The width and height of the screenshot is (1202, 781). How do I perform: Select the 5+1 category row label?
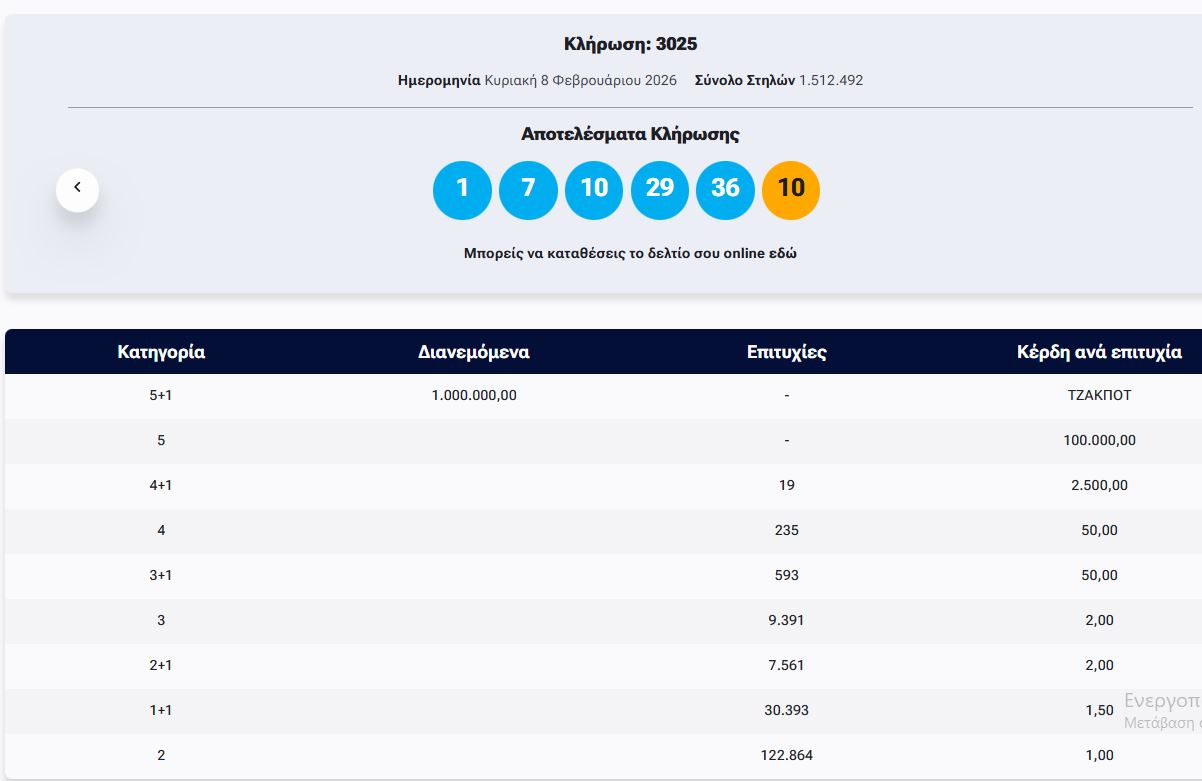coord(161,395)
